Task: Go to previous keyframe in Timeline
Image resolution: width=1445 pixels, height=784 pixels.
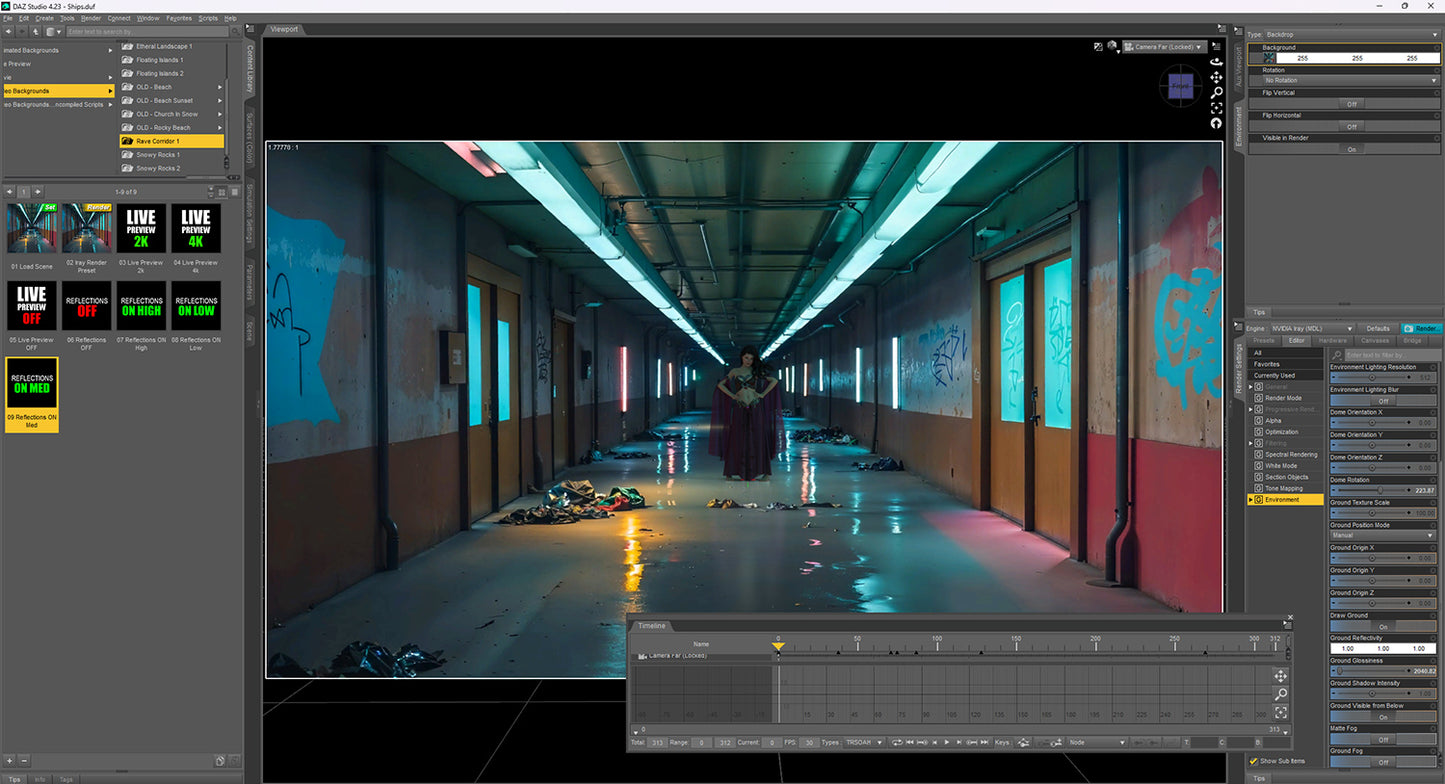Action: point(922,742)
